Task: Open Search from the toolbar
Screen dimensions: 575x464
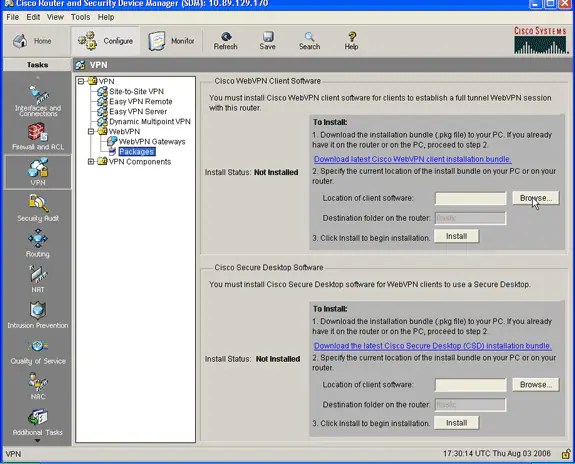Action: 310,41
